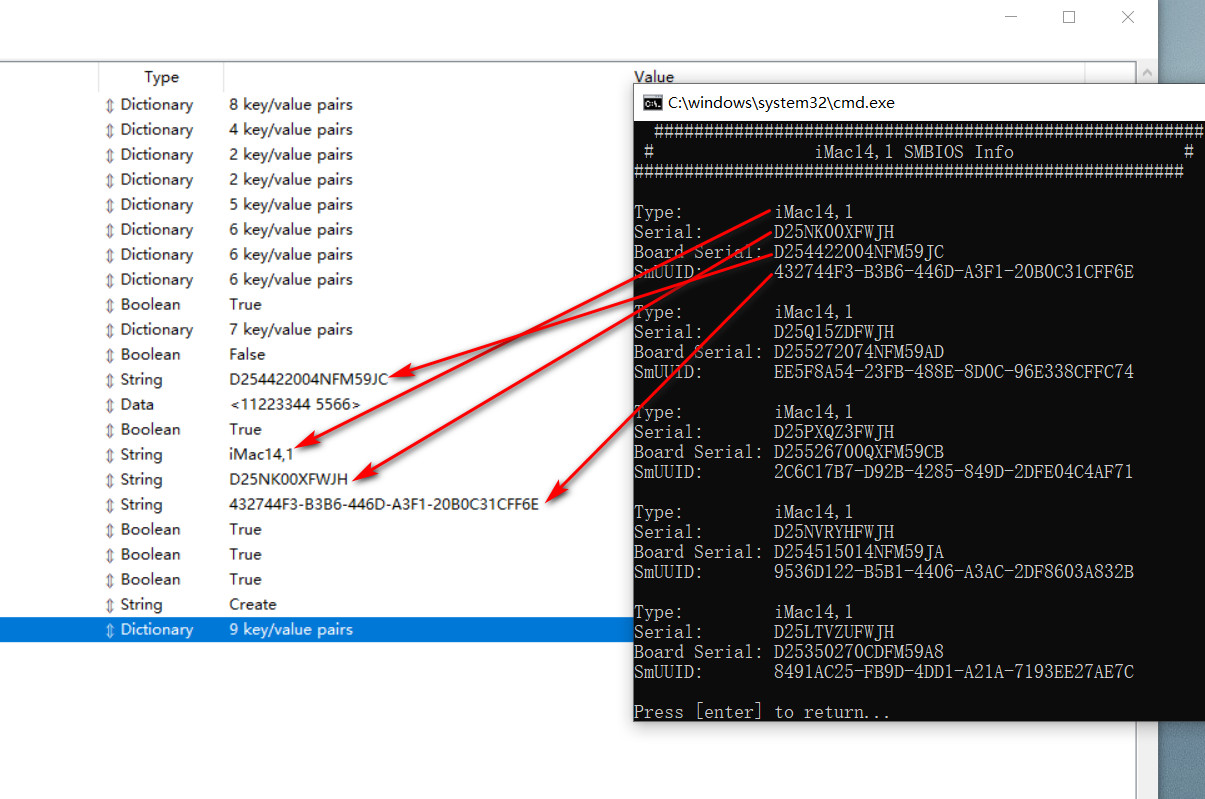This screenshot has height=799, width=1205.
Task: Select the '7 key/value pairs' value
Action: [291, 330]
